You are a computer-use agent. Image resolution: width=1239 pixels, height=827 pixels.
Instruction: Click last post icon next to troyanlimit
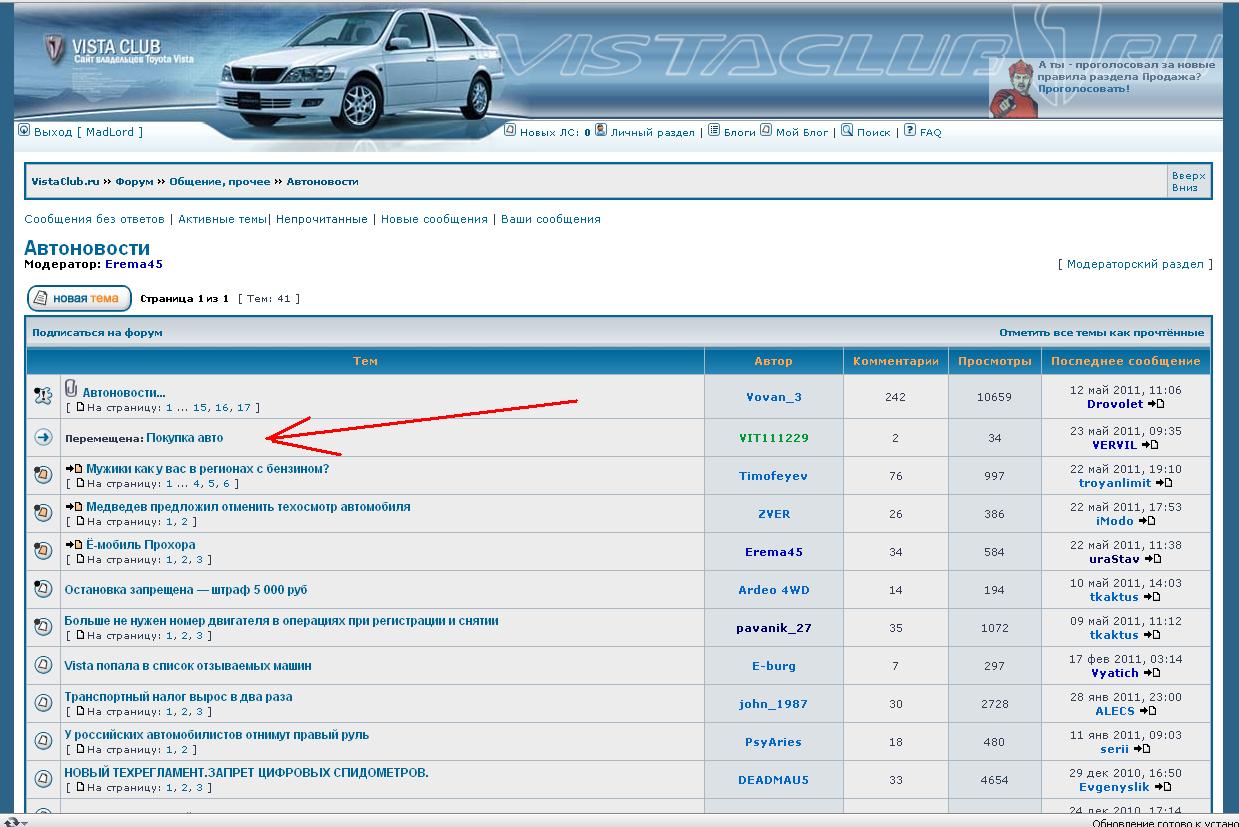click(x=1164, y=483)
